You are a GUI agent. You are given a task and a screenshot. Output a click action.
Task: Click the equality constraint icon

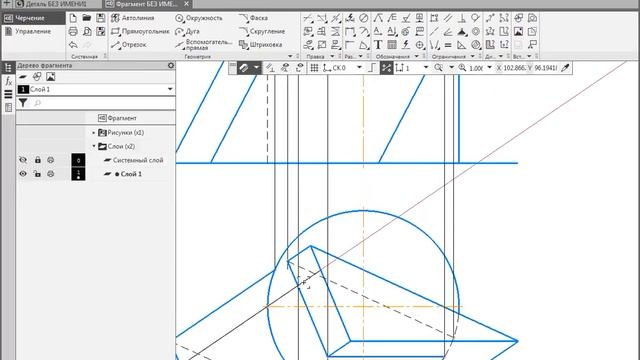tap(448, 45)
